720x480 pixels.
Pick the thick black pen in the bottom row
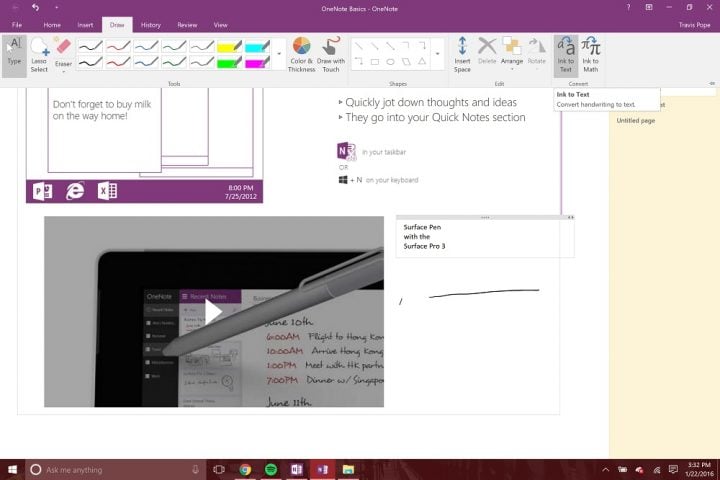(90, 62)
